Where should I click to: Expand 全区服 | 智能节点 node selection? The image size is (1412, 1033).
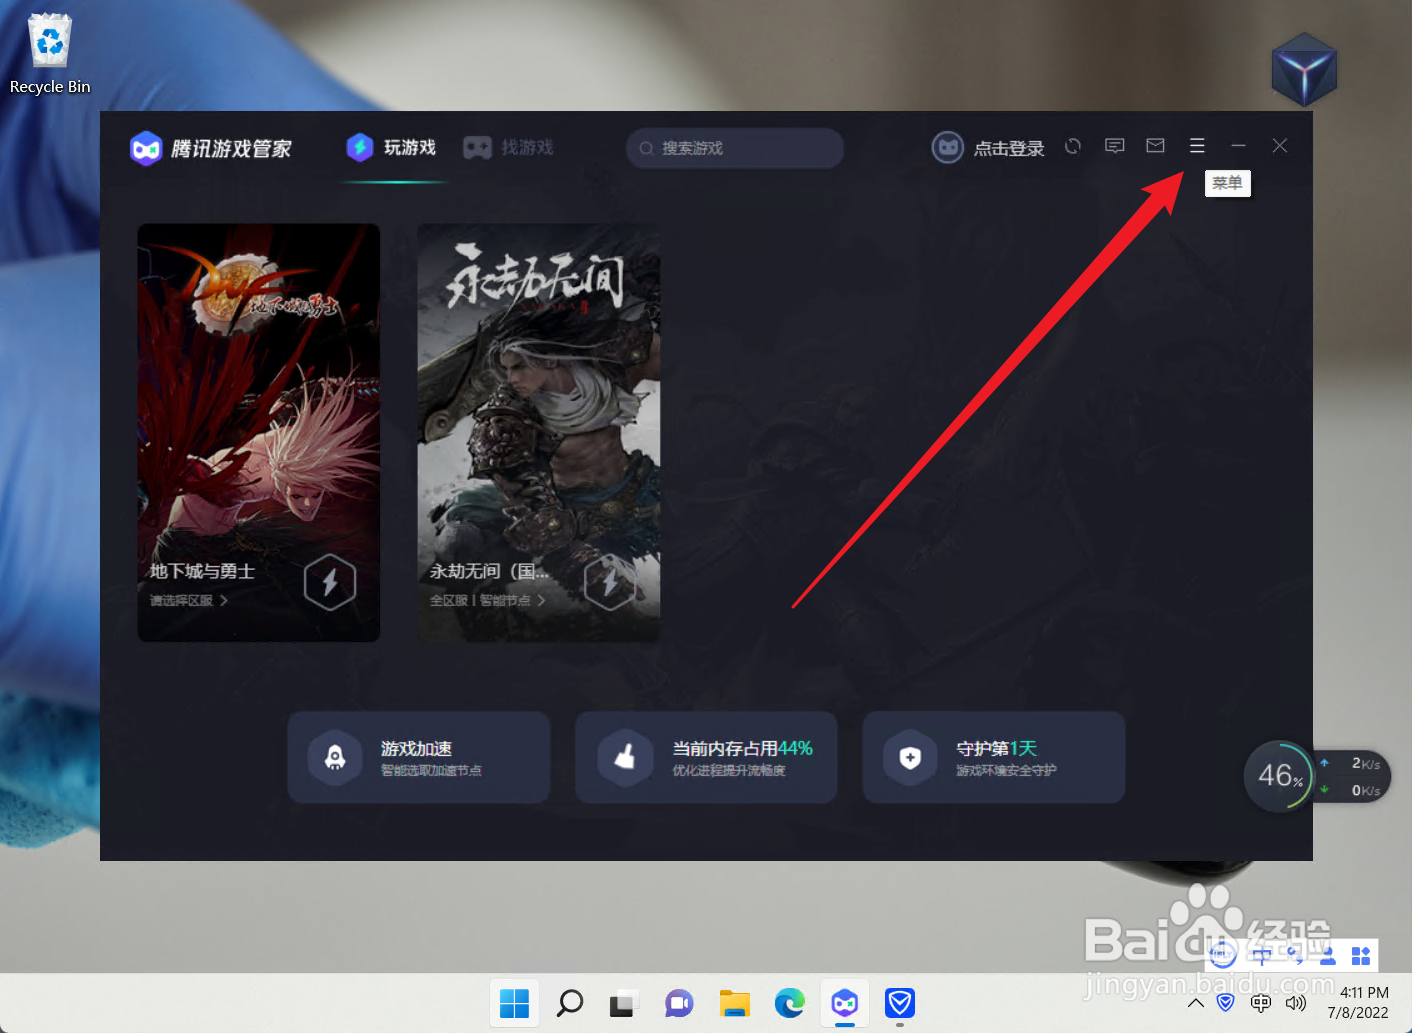pos(488,600)
